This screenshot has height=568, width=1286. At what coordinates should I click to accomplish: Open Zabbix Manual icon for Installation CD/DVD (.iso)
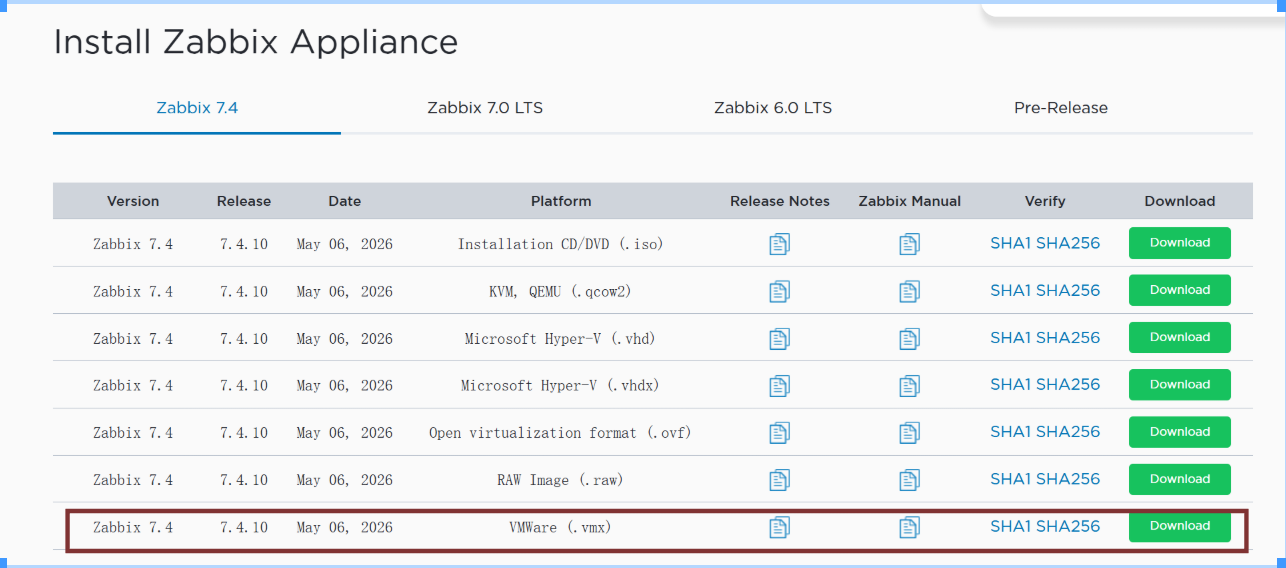(x=909, y=243)
